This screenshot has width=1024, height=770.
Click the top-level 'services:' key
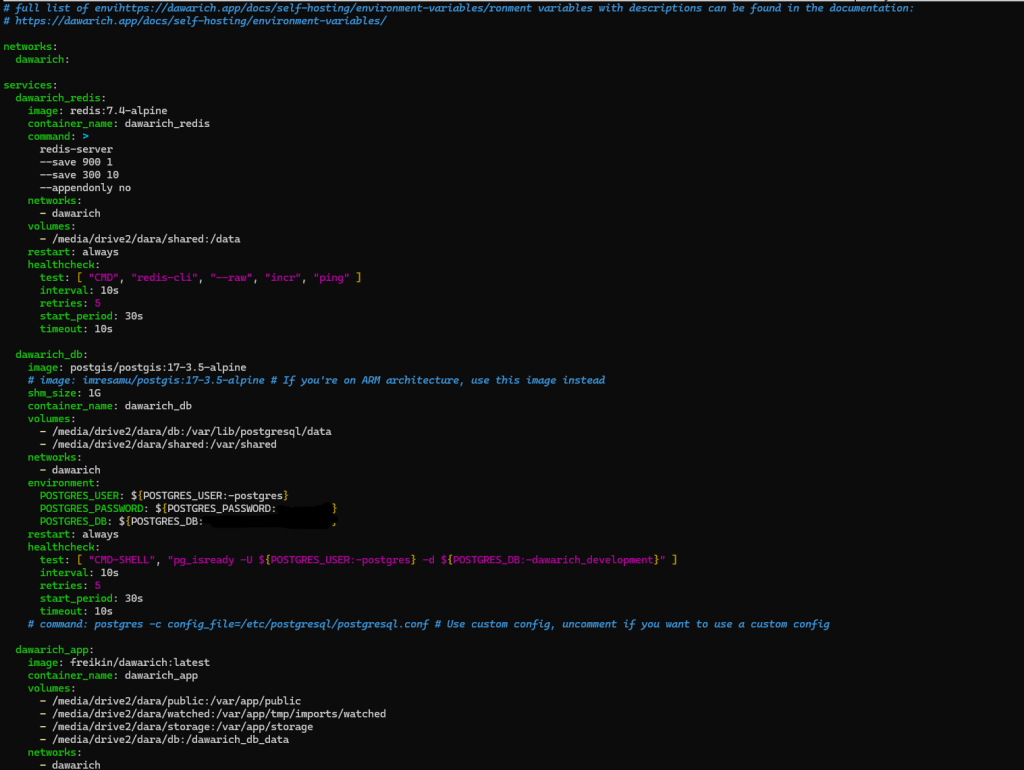tap(30, 85)
